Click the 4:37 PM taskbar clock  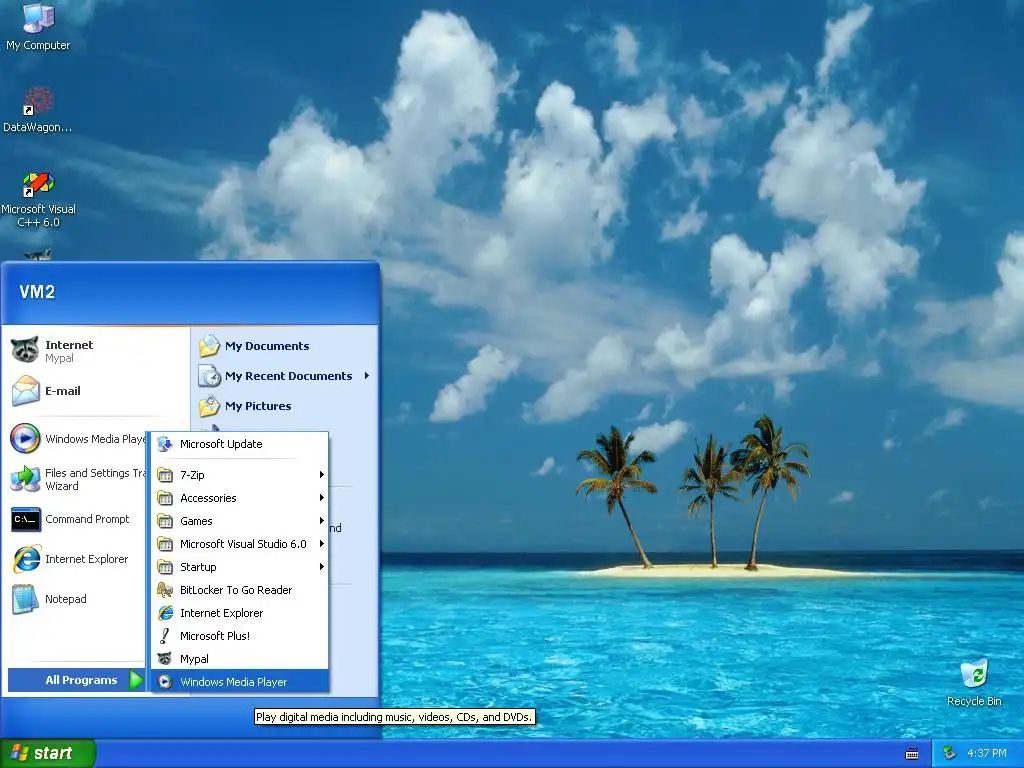(986, 754)
